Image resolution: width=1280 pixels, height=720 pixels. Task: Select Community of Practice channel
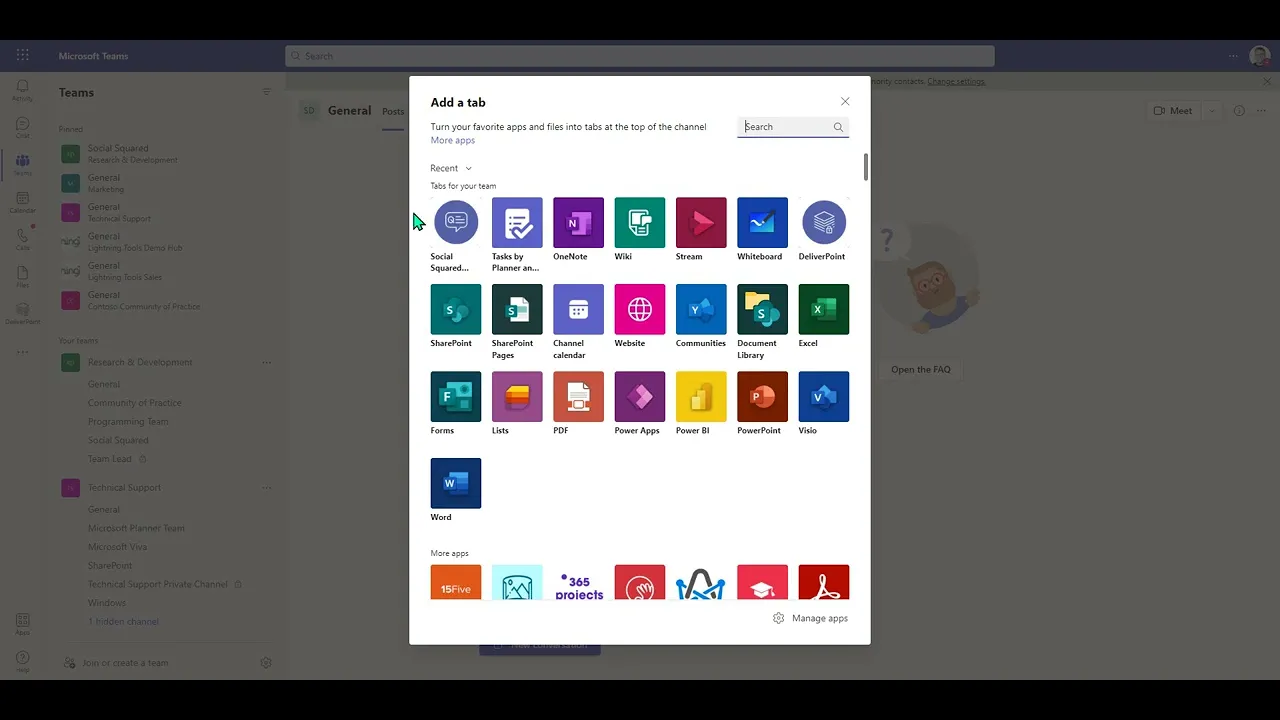pos(134,403)
